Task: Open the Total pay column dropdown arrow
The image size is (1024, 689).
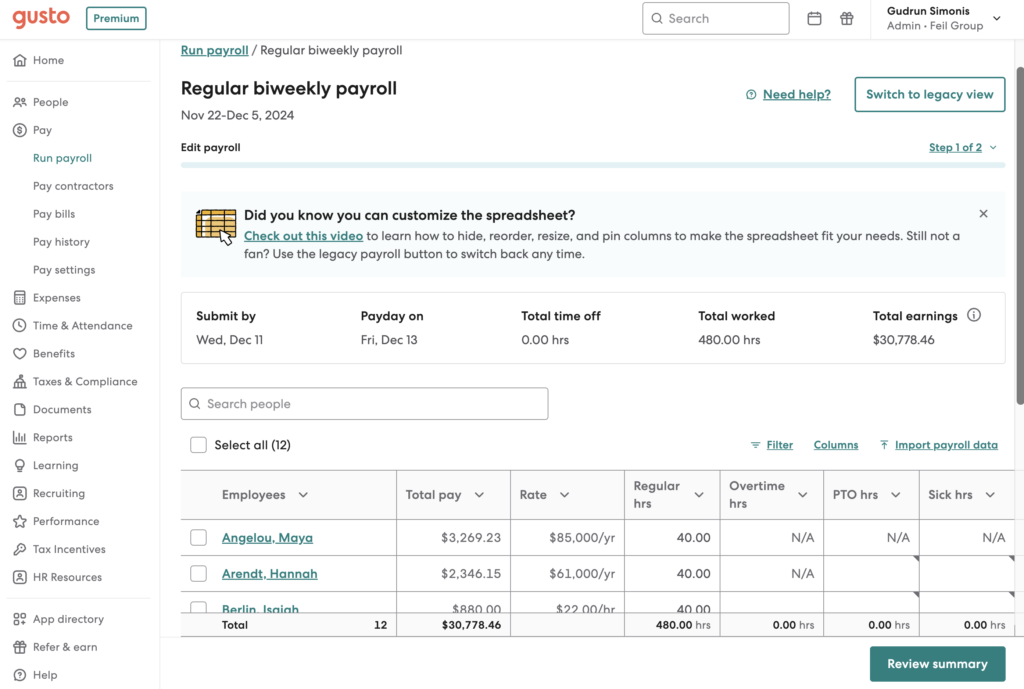Action: [x=479, y=495]
